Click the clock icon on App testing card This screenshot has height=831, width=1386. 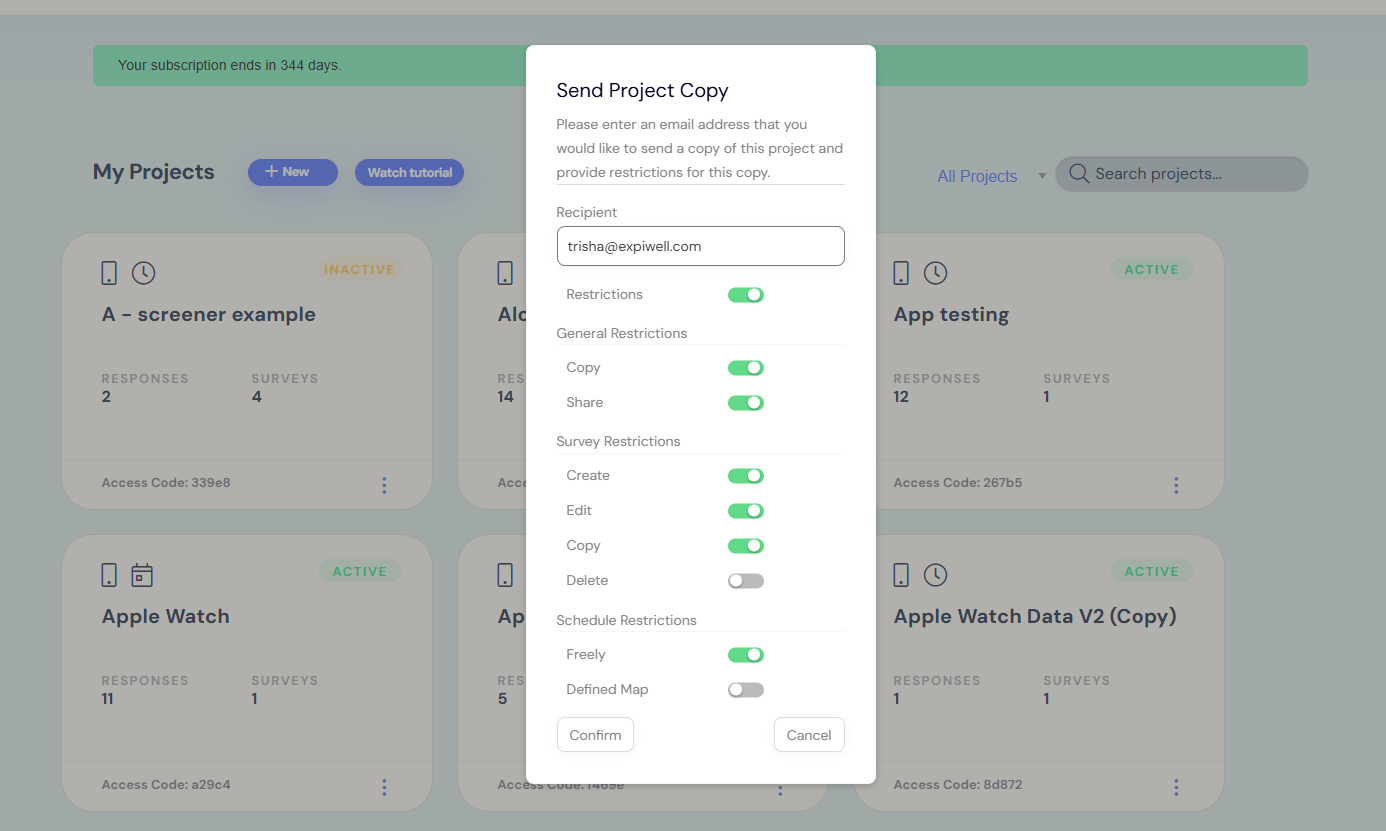(935, 273)
